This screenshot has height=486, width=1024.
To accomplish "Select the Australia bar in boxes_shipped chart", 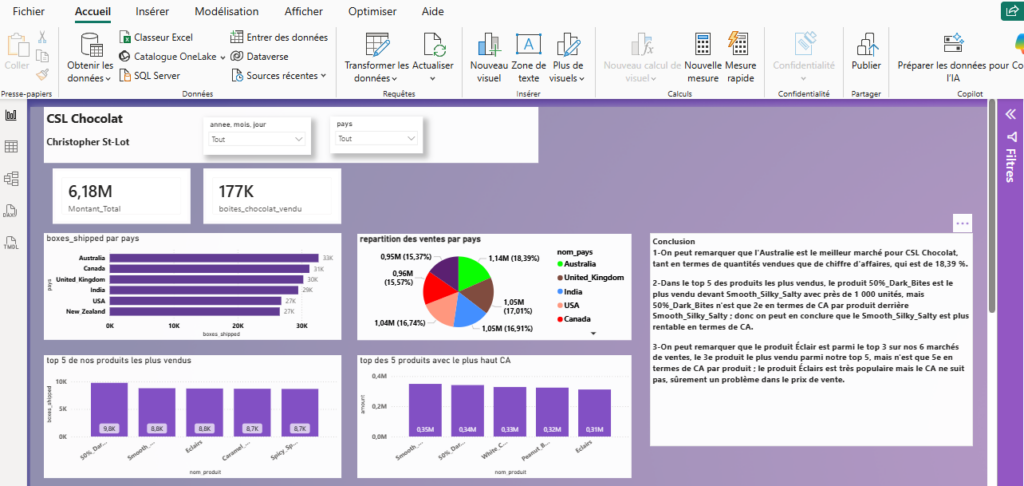I will point(214,258).
